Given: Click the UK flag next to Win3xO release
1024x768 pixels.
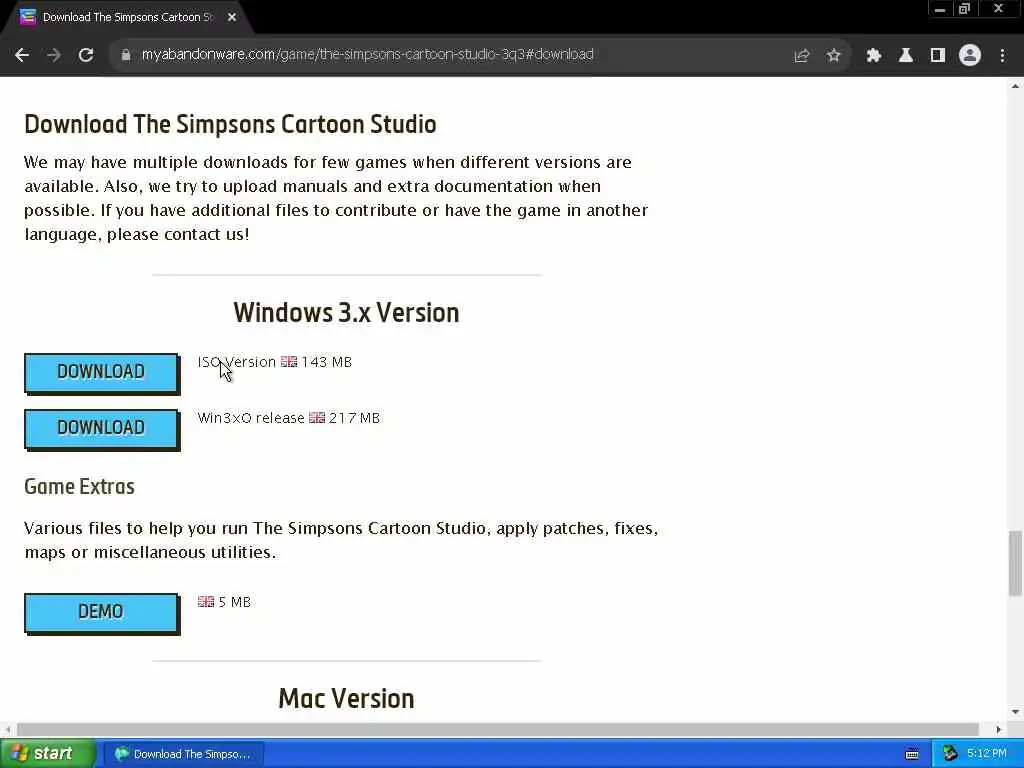Looking at the screenshot, I should 317,417.
